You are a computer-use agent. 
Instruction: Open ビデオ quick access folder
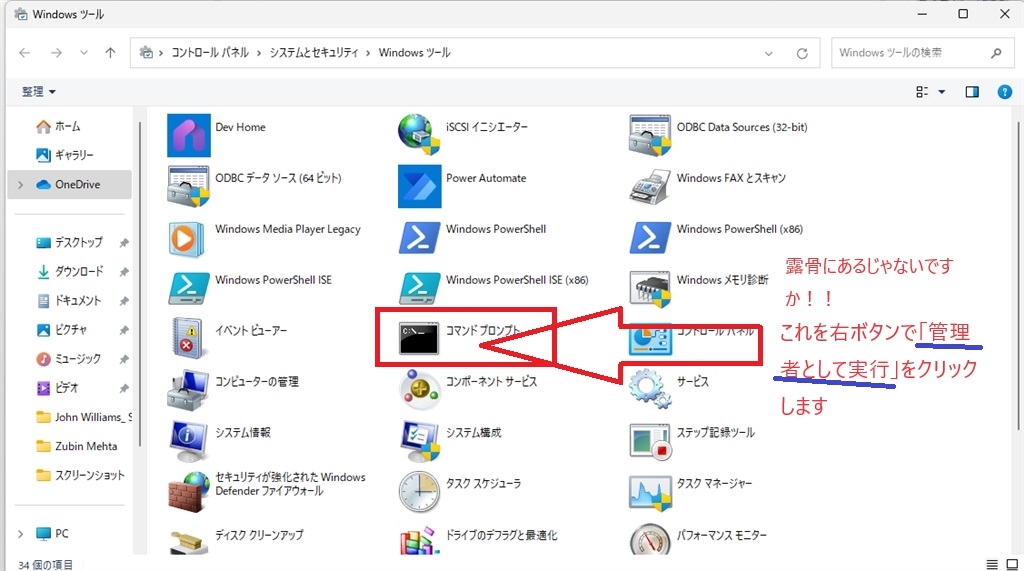[x=69, y=388]
